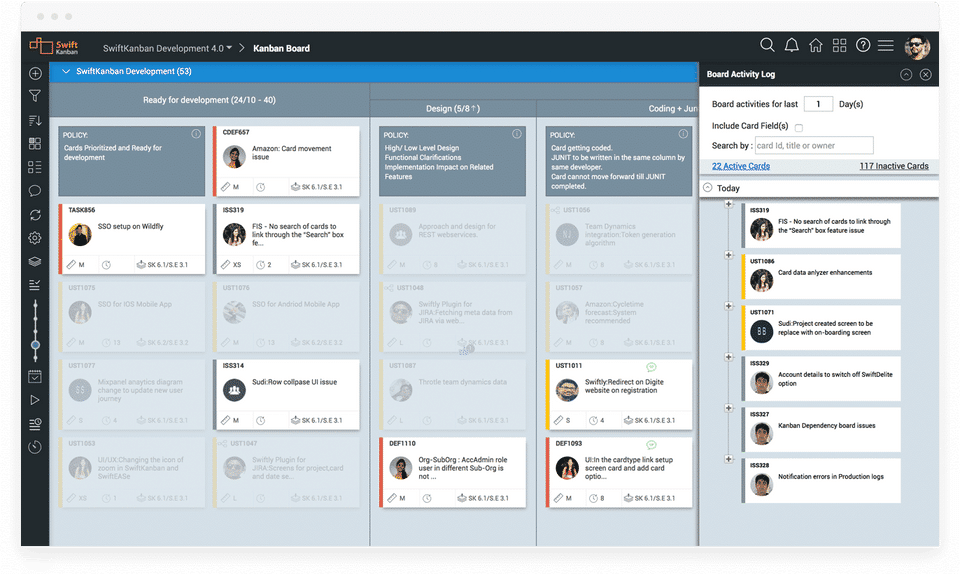Open the filter funnel icon in sidebar
The width and height of the screenshot is (960, 574).
tap(35, 96)
